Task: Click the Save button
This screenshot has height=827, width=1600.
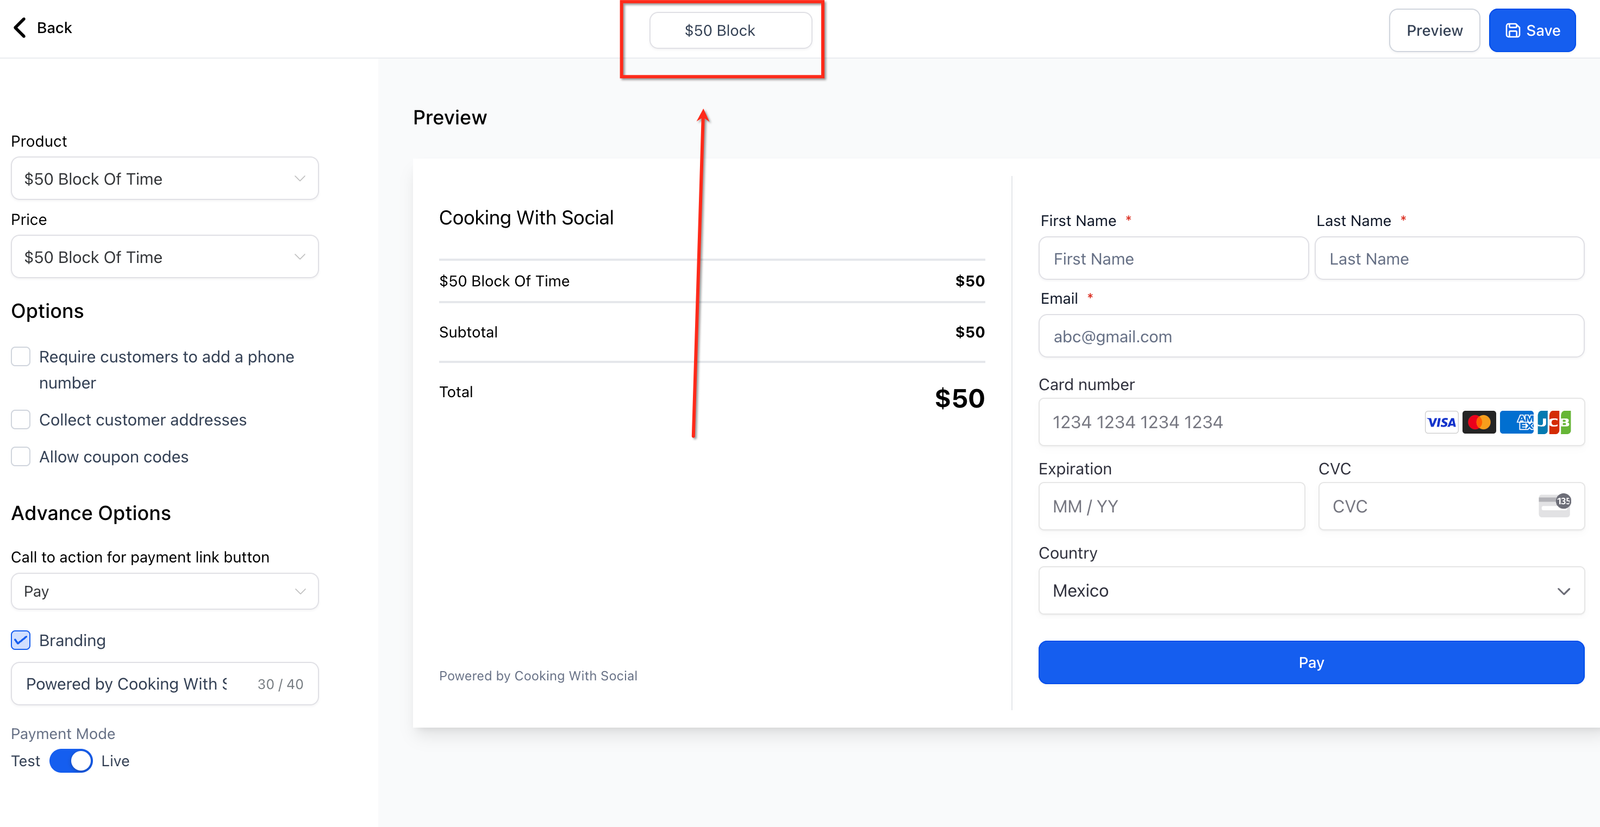Action: 1532,31
